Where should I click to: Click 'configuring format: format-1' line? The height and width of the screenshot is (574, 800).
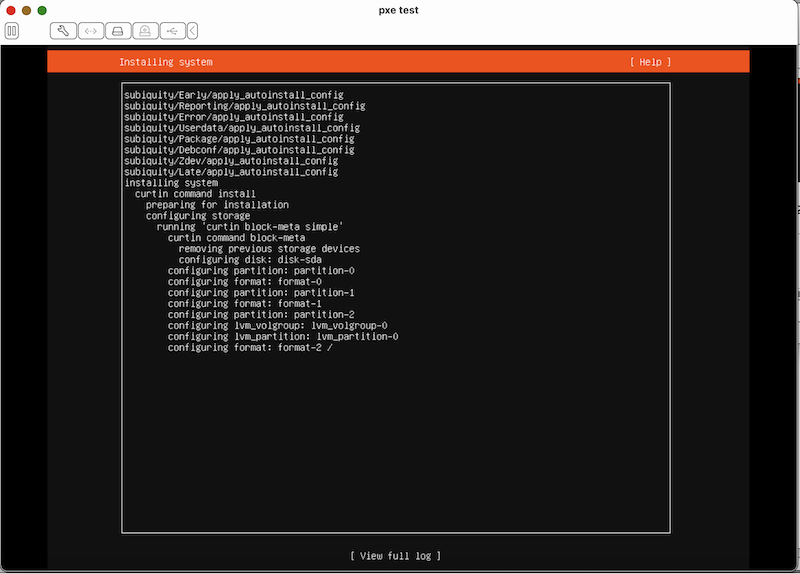[245, 304]
